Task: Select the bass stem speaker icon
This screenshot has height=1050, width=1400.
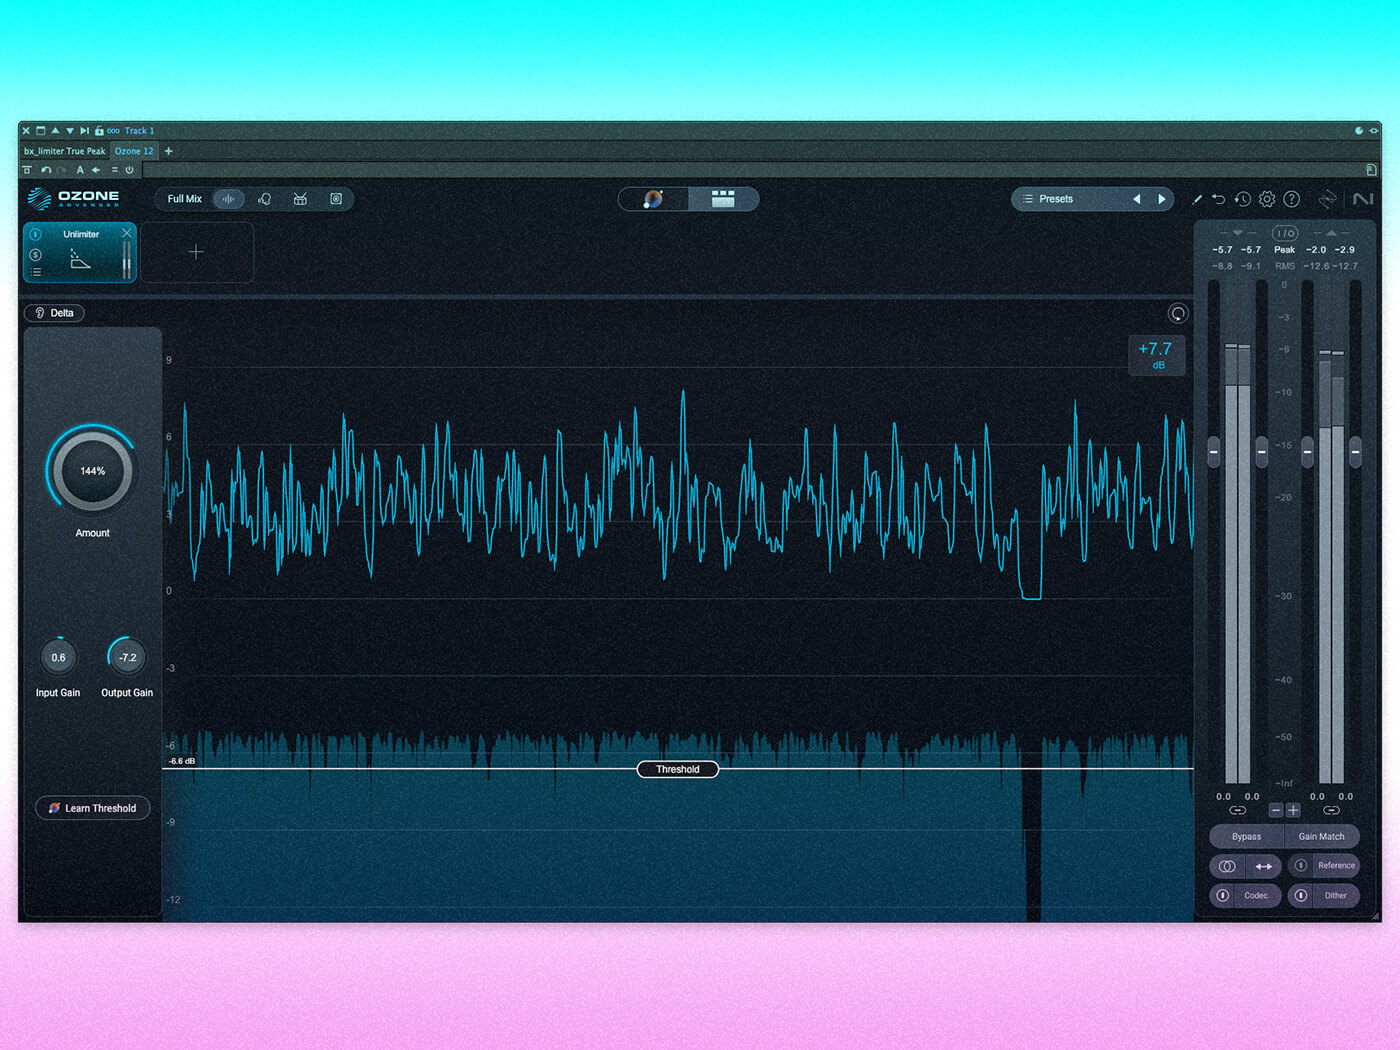Action: [x=336, y=199]
